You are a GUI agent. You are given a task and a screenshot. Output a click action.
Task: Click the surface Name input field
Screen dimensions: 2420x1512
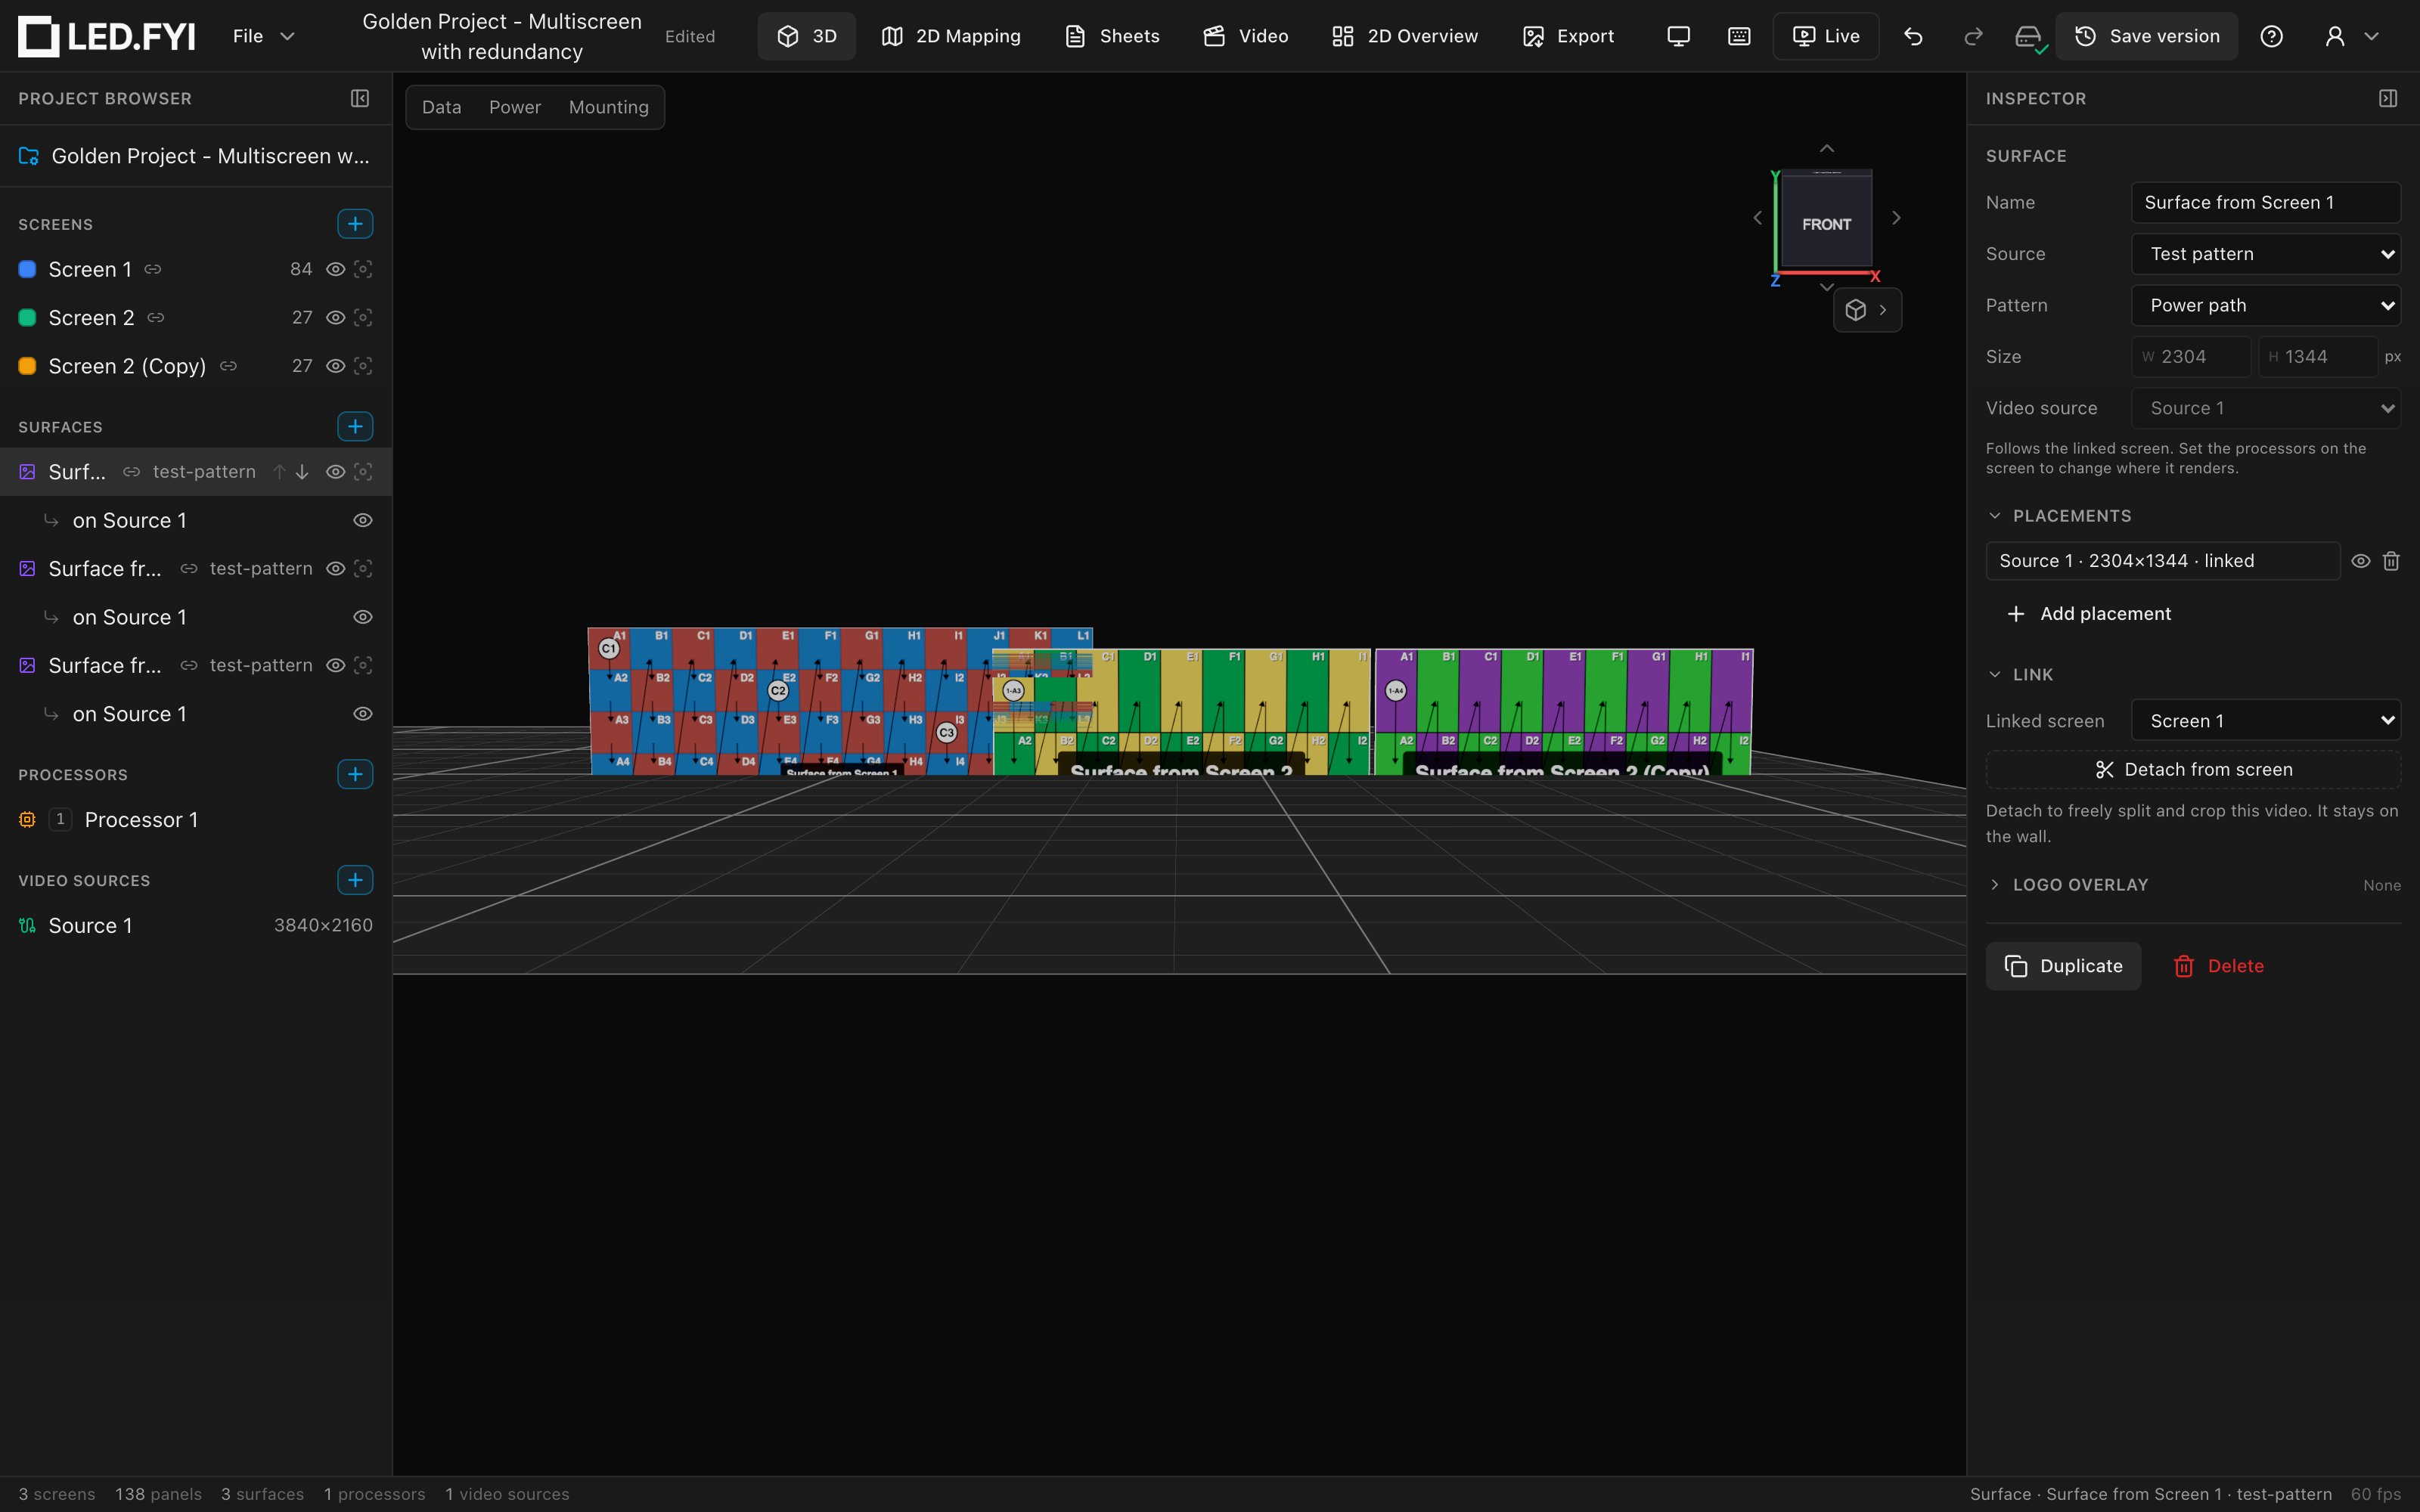pyautogui.click(x=2266, y=203)
